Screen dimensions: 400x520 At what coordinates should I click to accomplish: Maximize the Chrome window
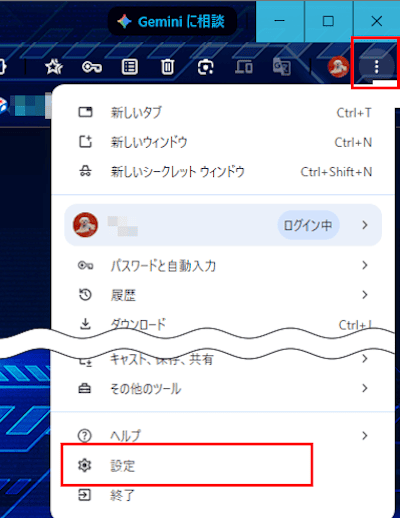point(328,21)
